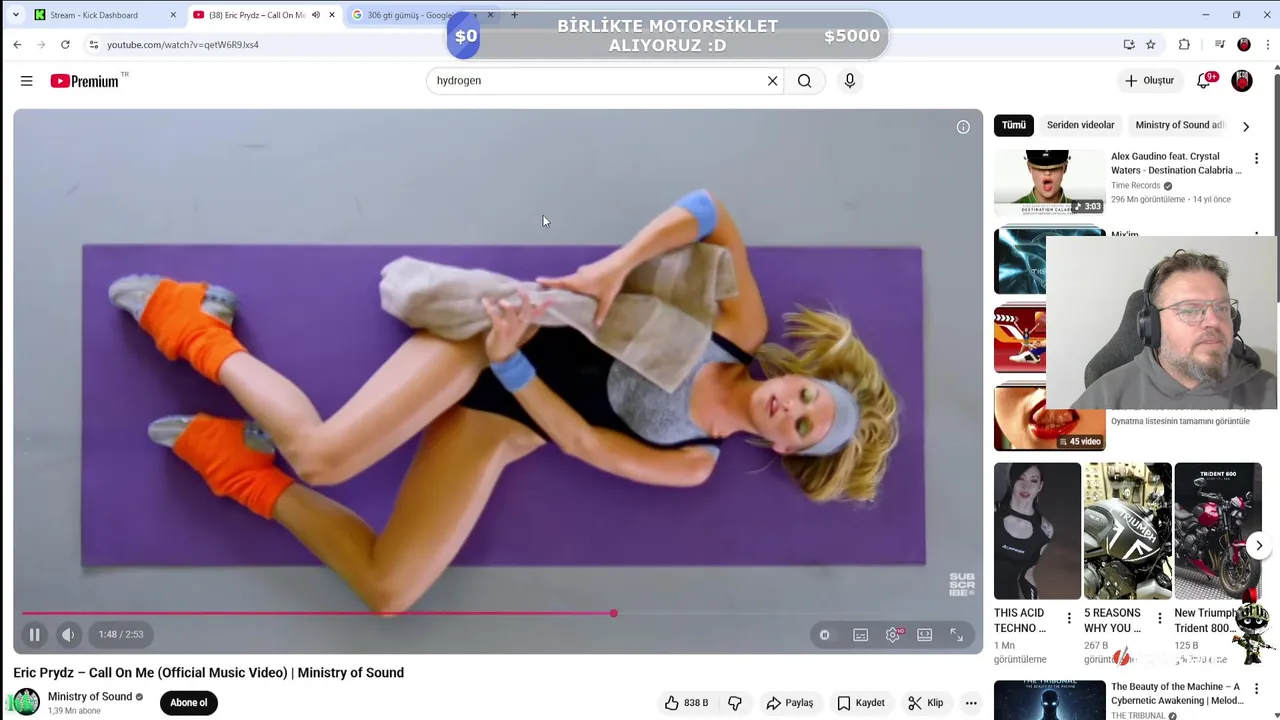The height and width of the screenshot is (720, 1280).
Task: Open the Alex Gaudino Destination Calabria thumbnail
Action: point(1050,182)
